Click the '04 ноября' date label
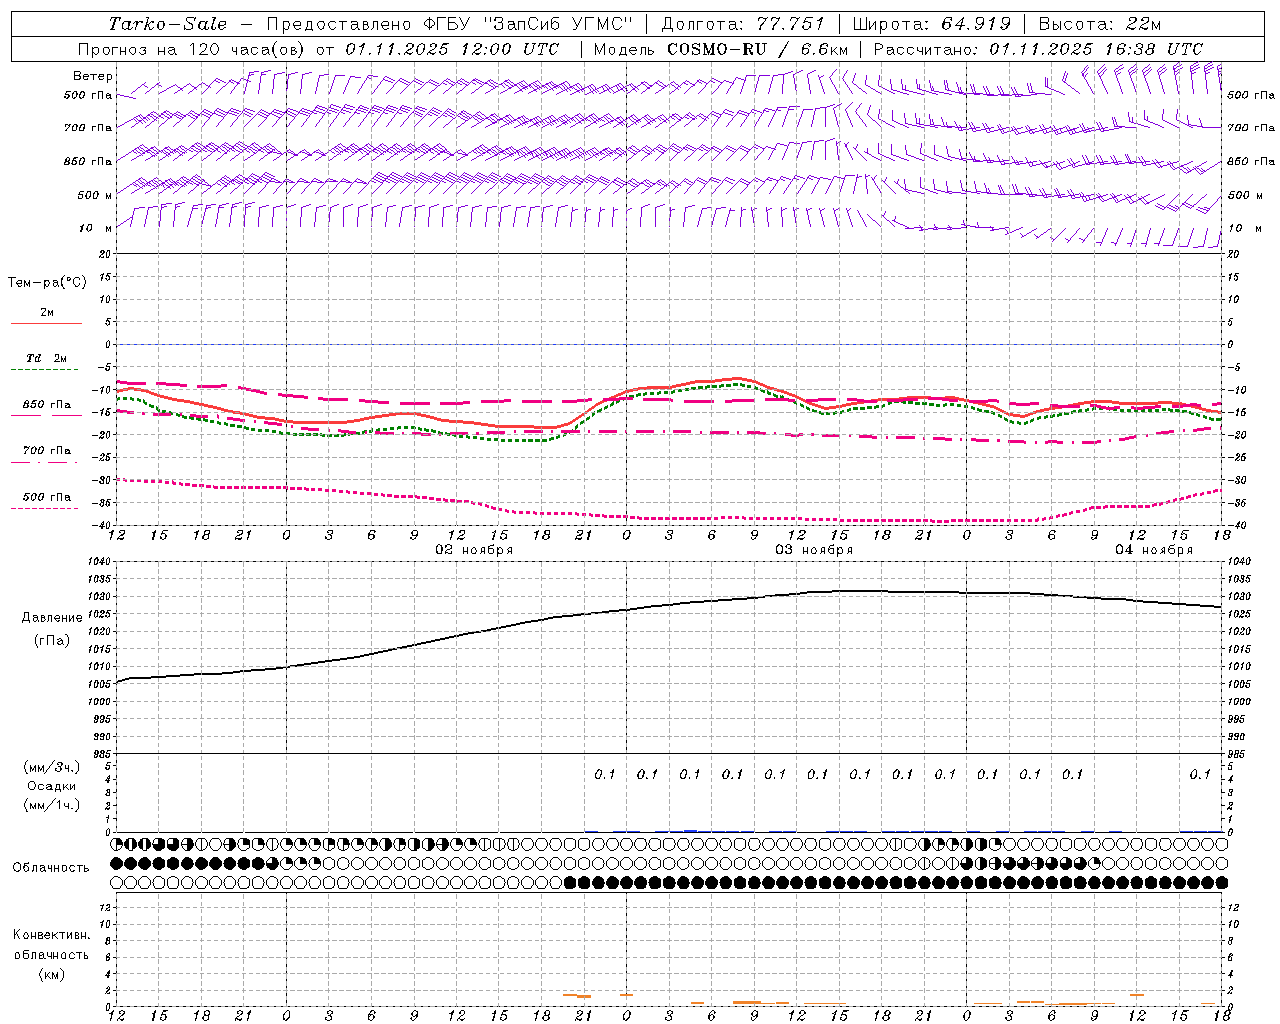Image resolution: width=1280 pixels, height=1024 pixels. (x=1154, y=550)
